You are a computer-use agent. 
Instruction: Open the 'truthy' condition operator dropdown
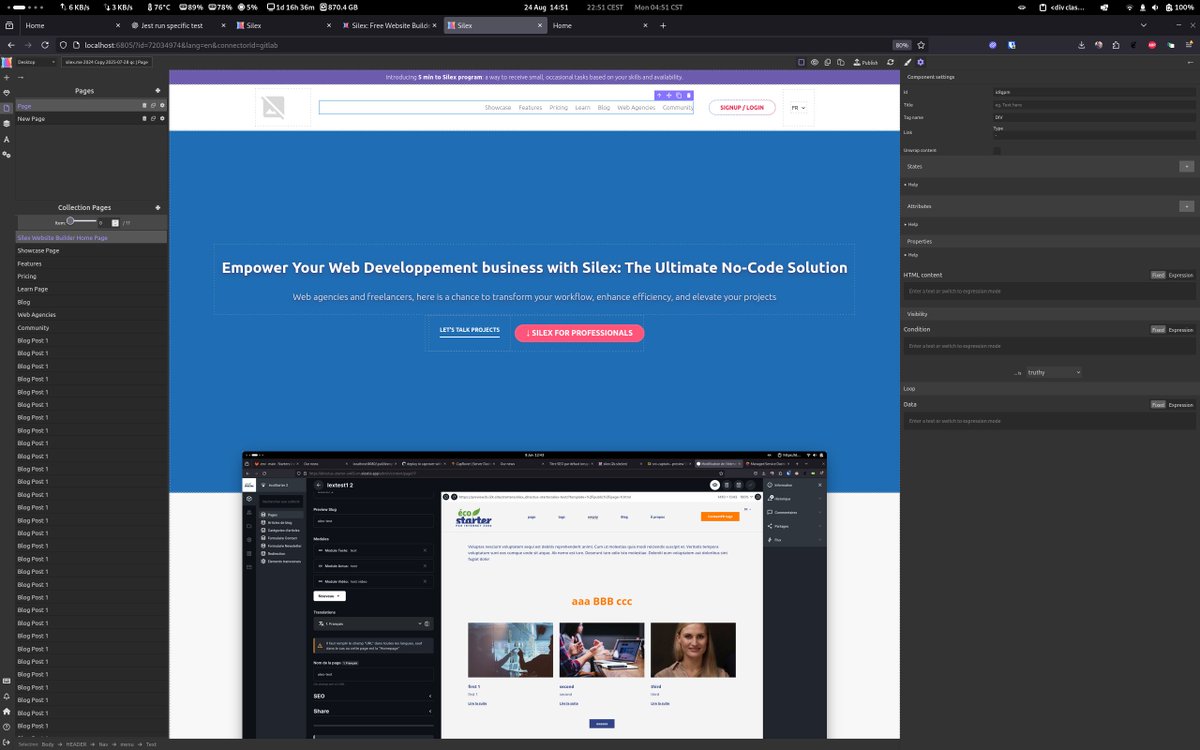click(1053, 372)
